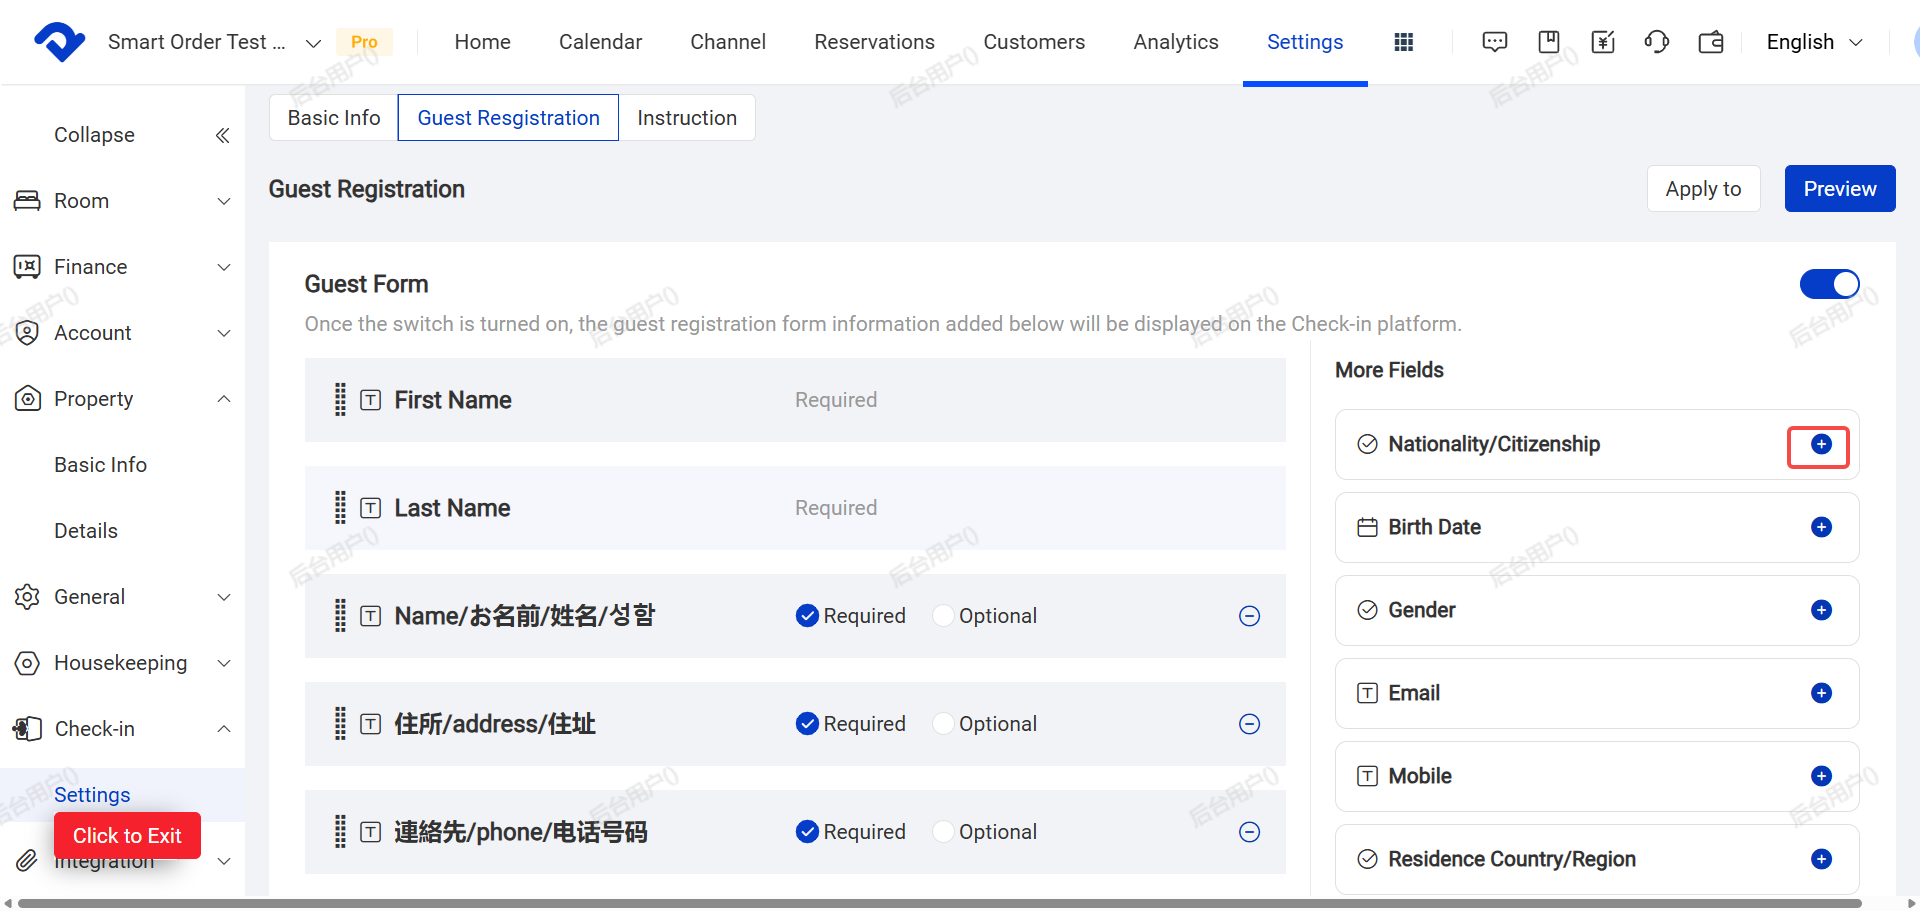Open Details under Property
This screenshot has width=1920, height=911.
(86, 531)
